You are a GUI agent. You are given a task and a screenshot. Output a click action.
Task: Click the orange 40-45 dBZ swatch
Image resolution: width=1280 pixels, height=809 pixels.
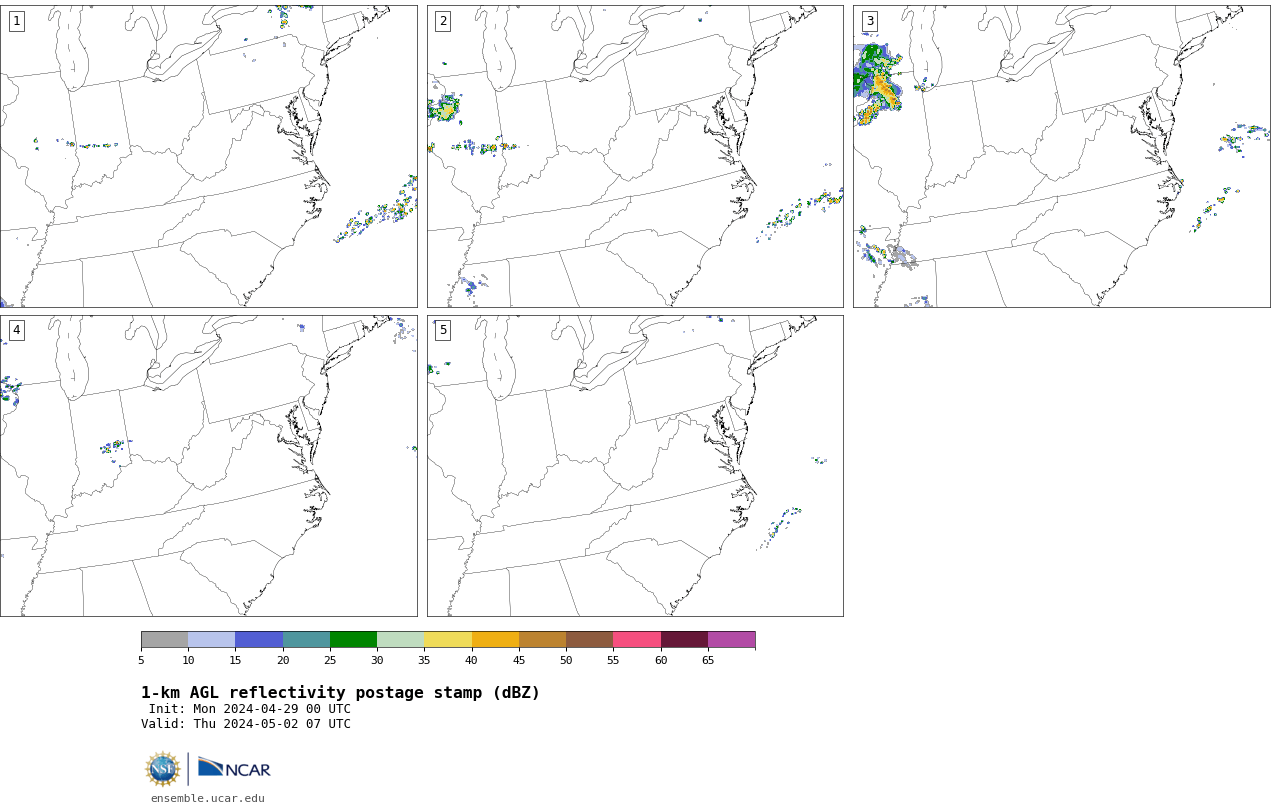495,640
